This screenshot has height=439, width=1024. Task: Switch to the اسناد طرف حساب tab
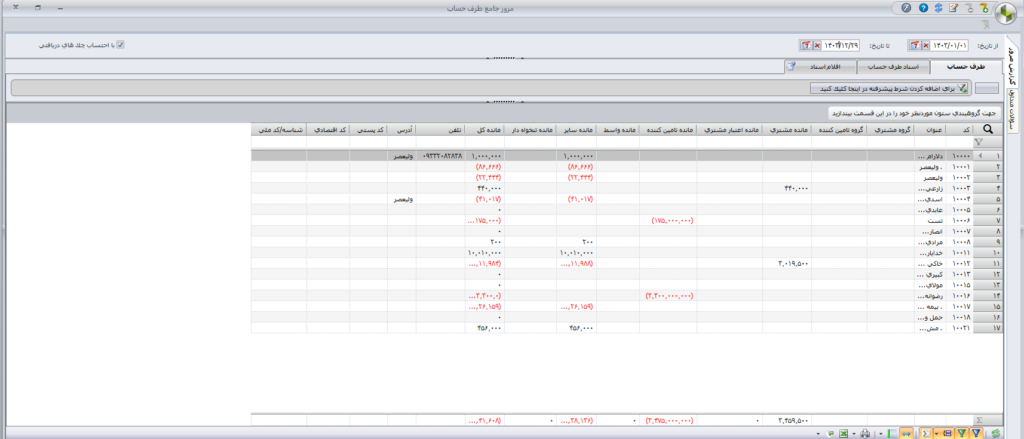click(x=893, y=67)
